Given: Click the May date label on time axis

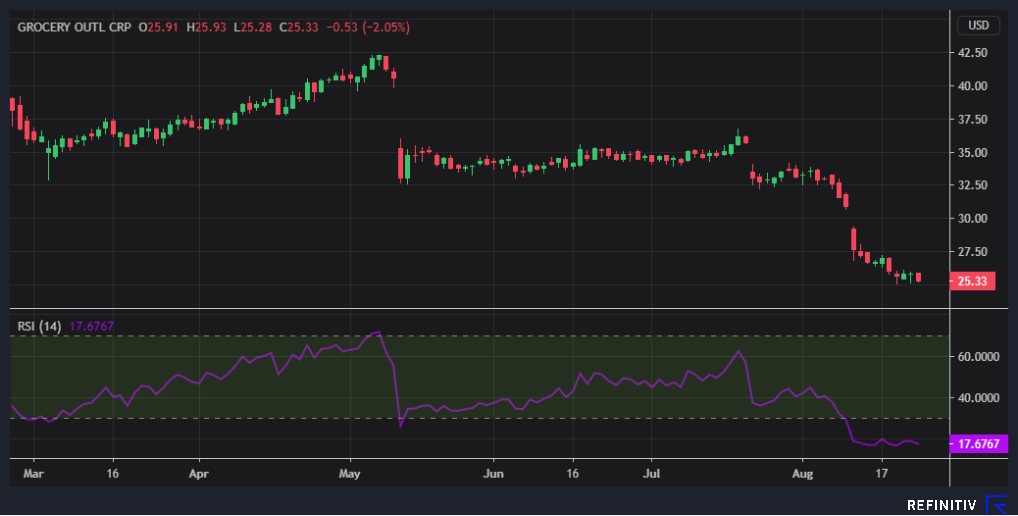Looking at the screenshot, I should click(349, 473).
